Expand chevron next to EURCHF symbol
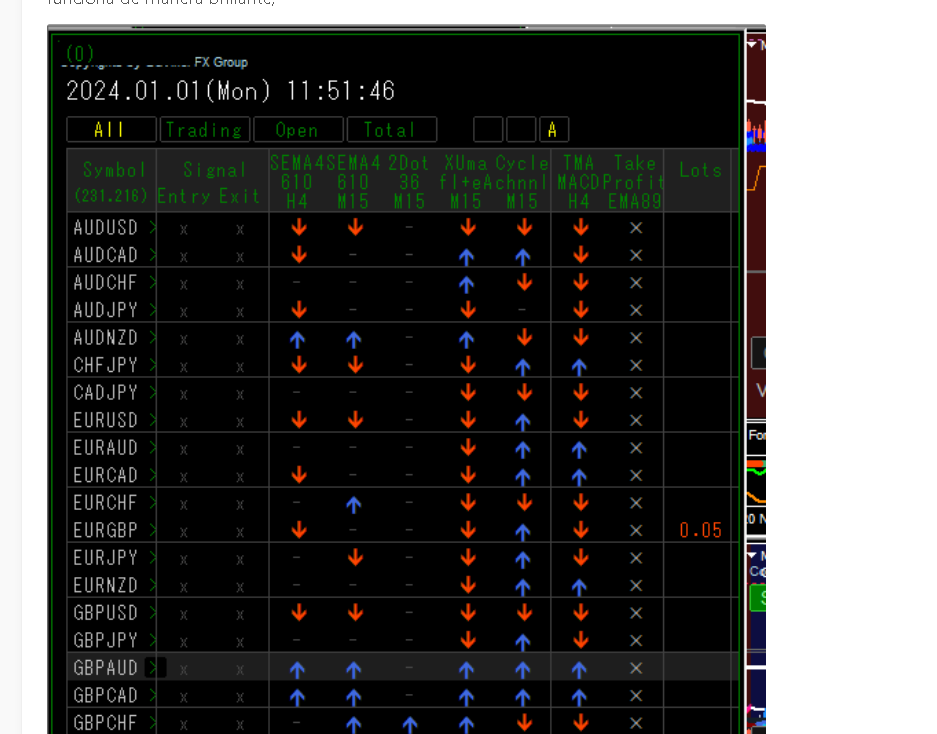 (153, 502)
